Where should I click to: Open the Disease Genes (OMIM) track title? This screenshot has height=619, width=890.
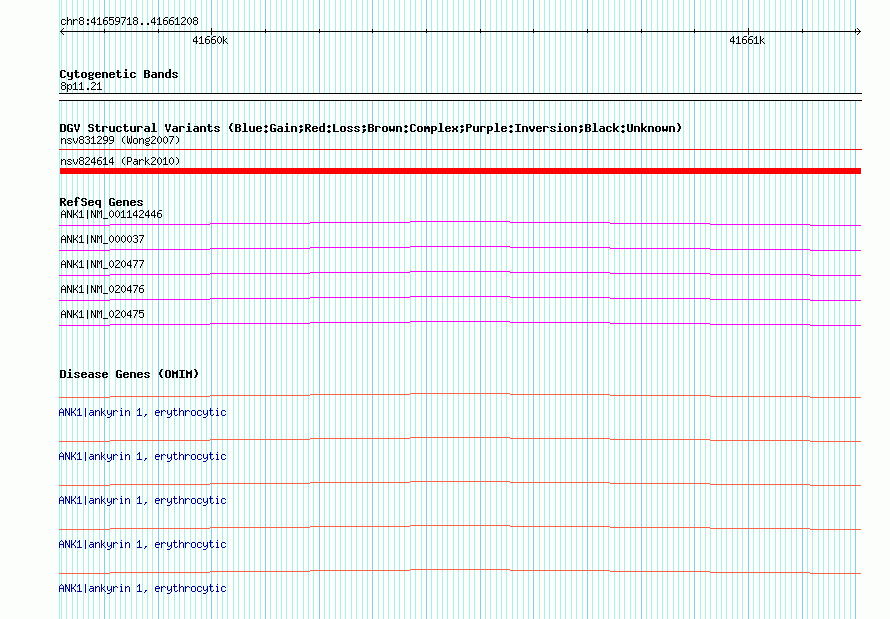(129, 374)
